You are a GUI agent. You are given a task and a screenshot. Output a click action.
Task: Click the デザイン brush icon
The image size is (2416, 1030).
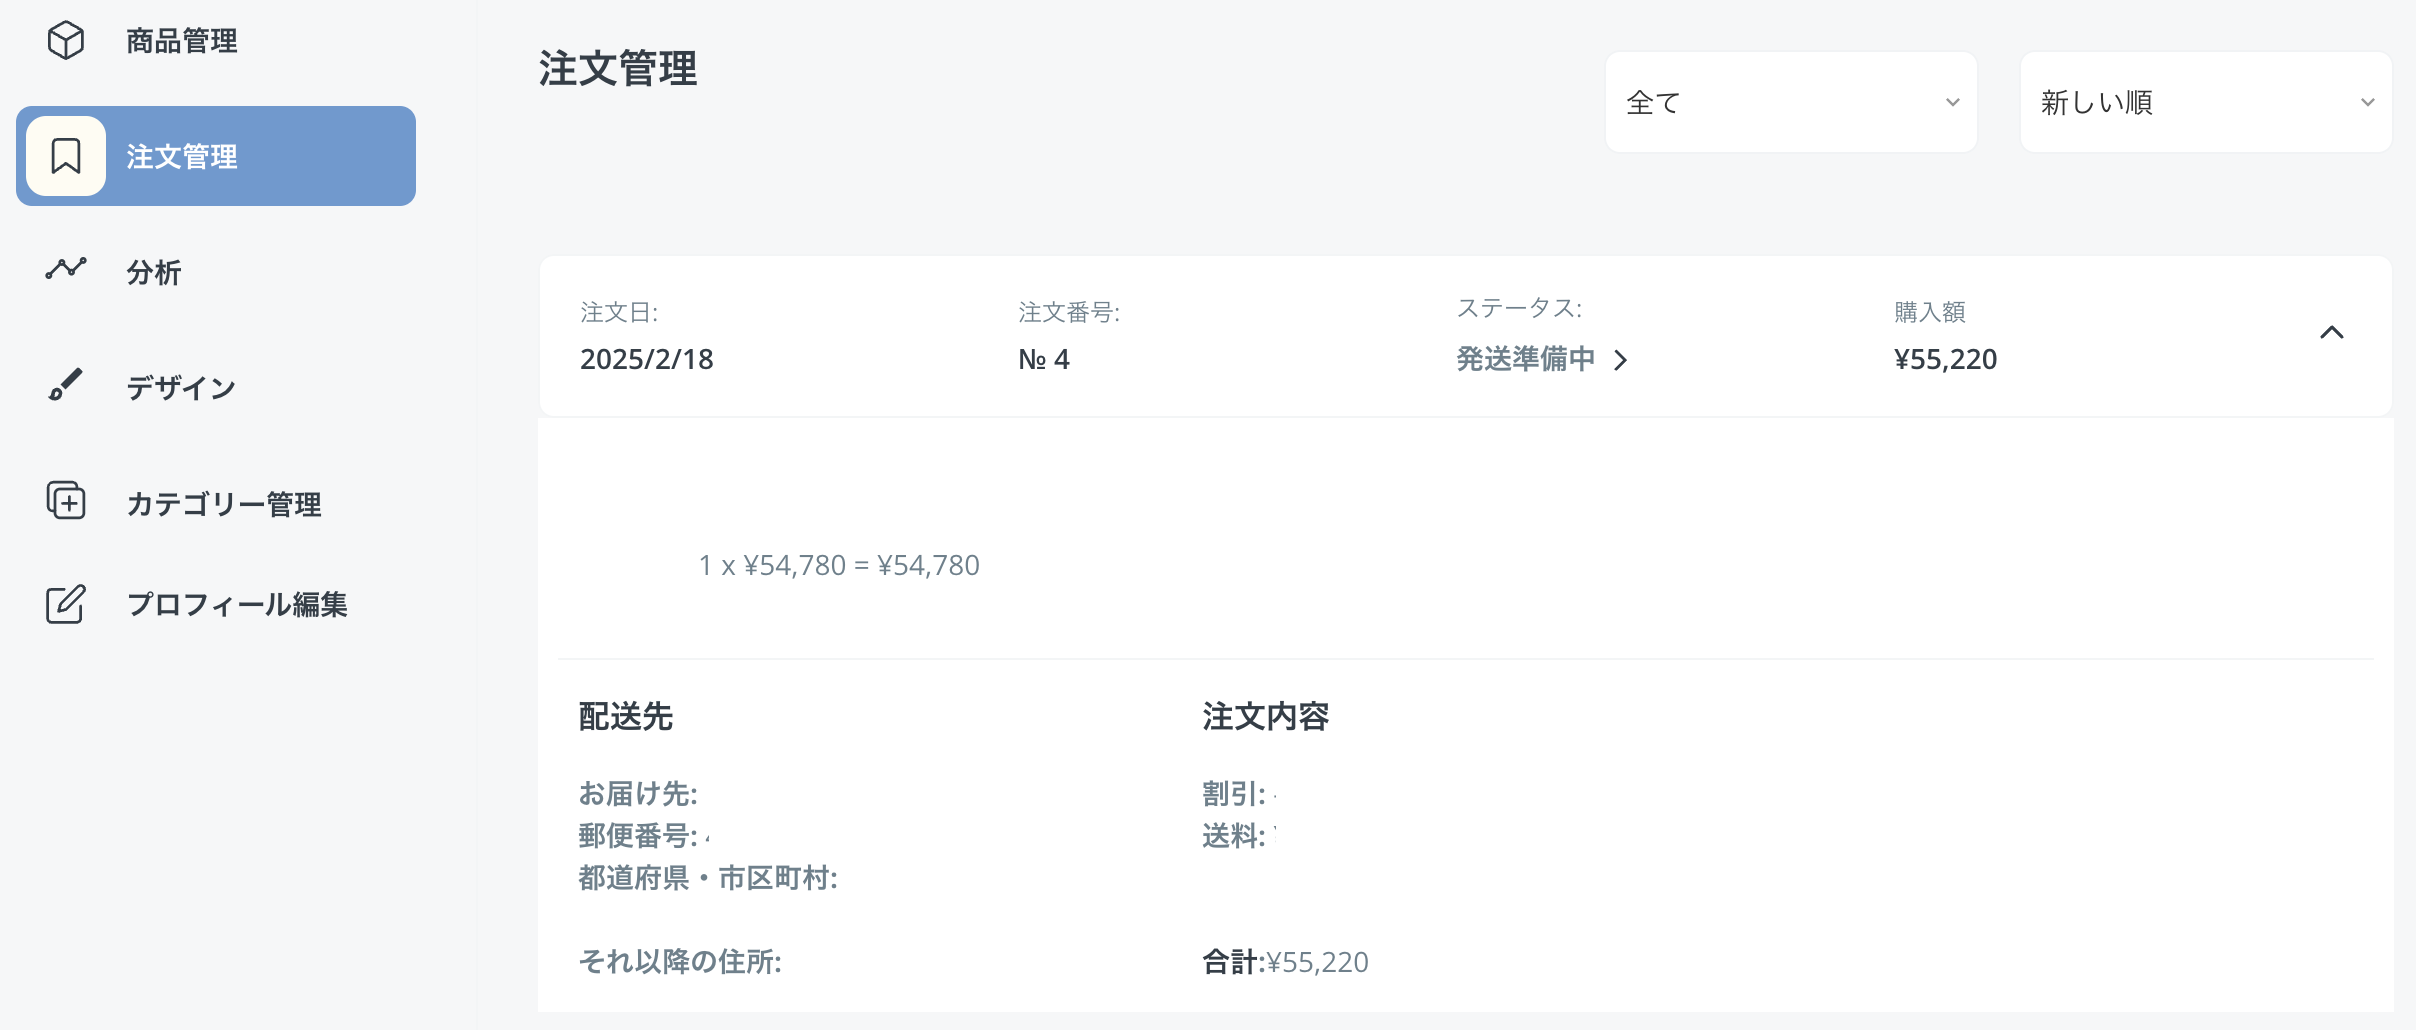point(66,385)
